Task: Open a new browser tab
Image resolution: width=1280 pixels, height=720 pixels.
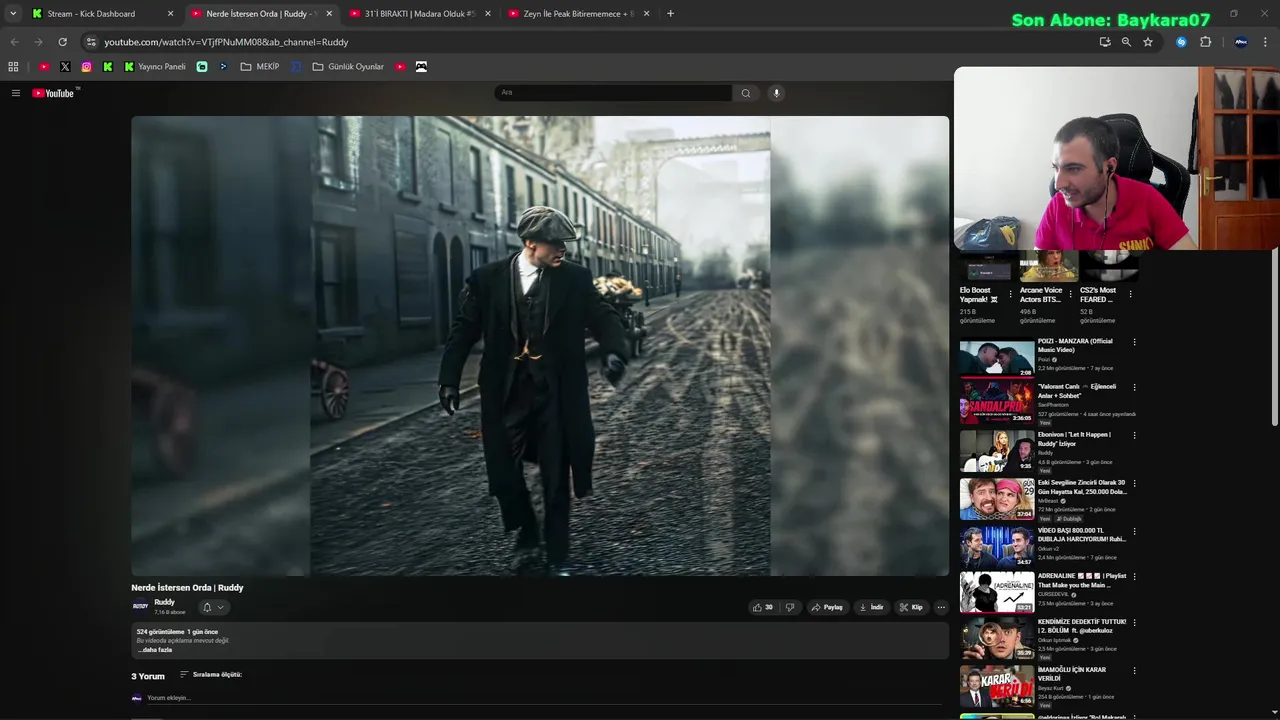Action: (x=670, y=14)
